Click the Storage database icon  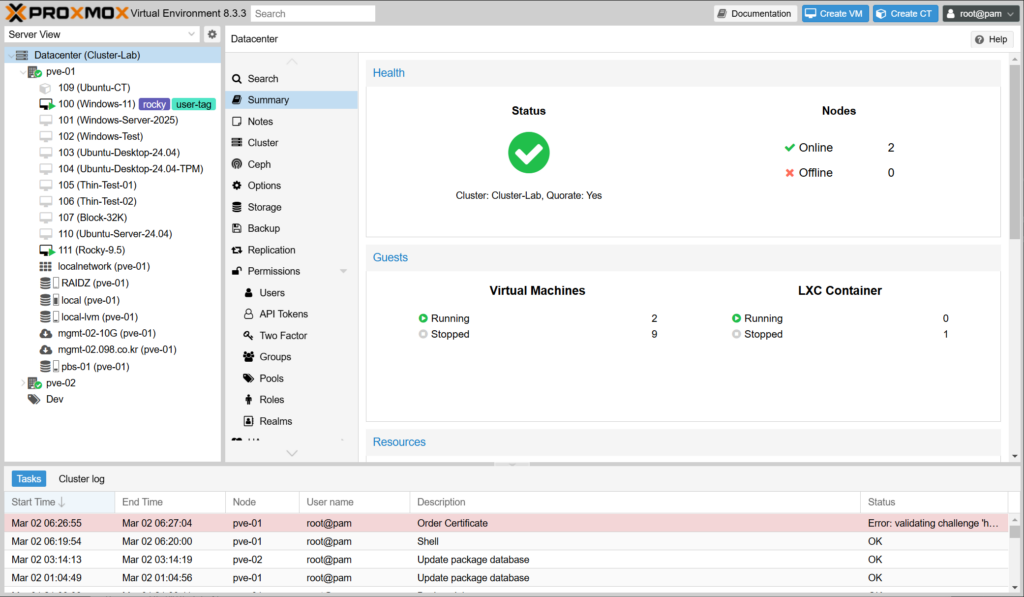pos(237,207)
